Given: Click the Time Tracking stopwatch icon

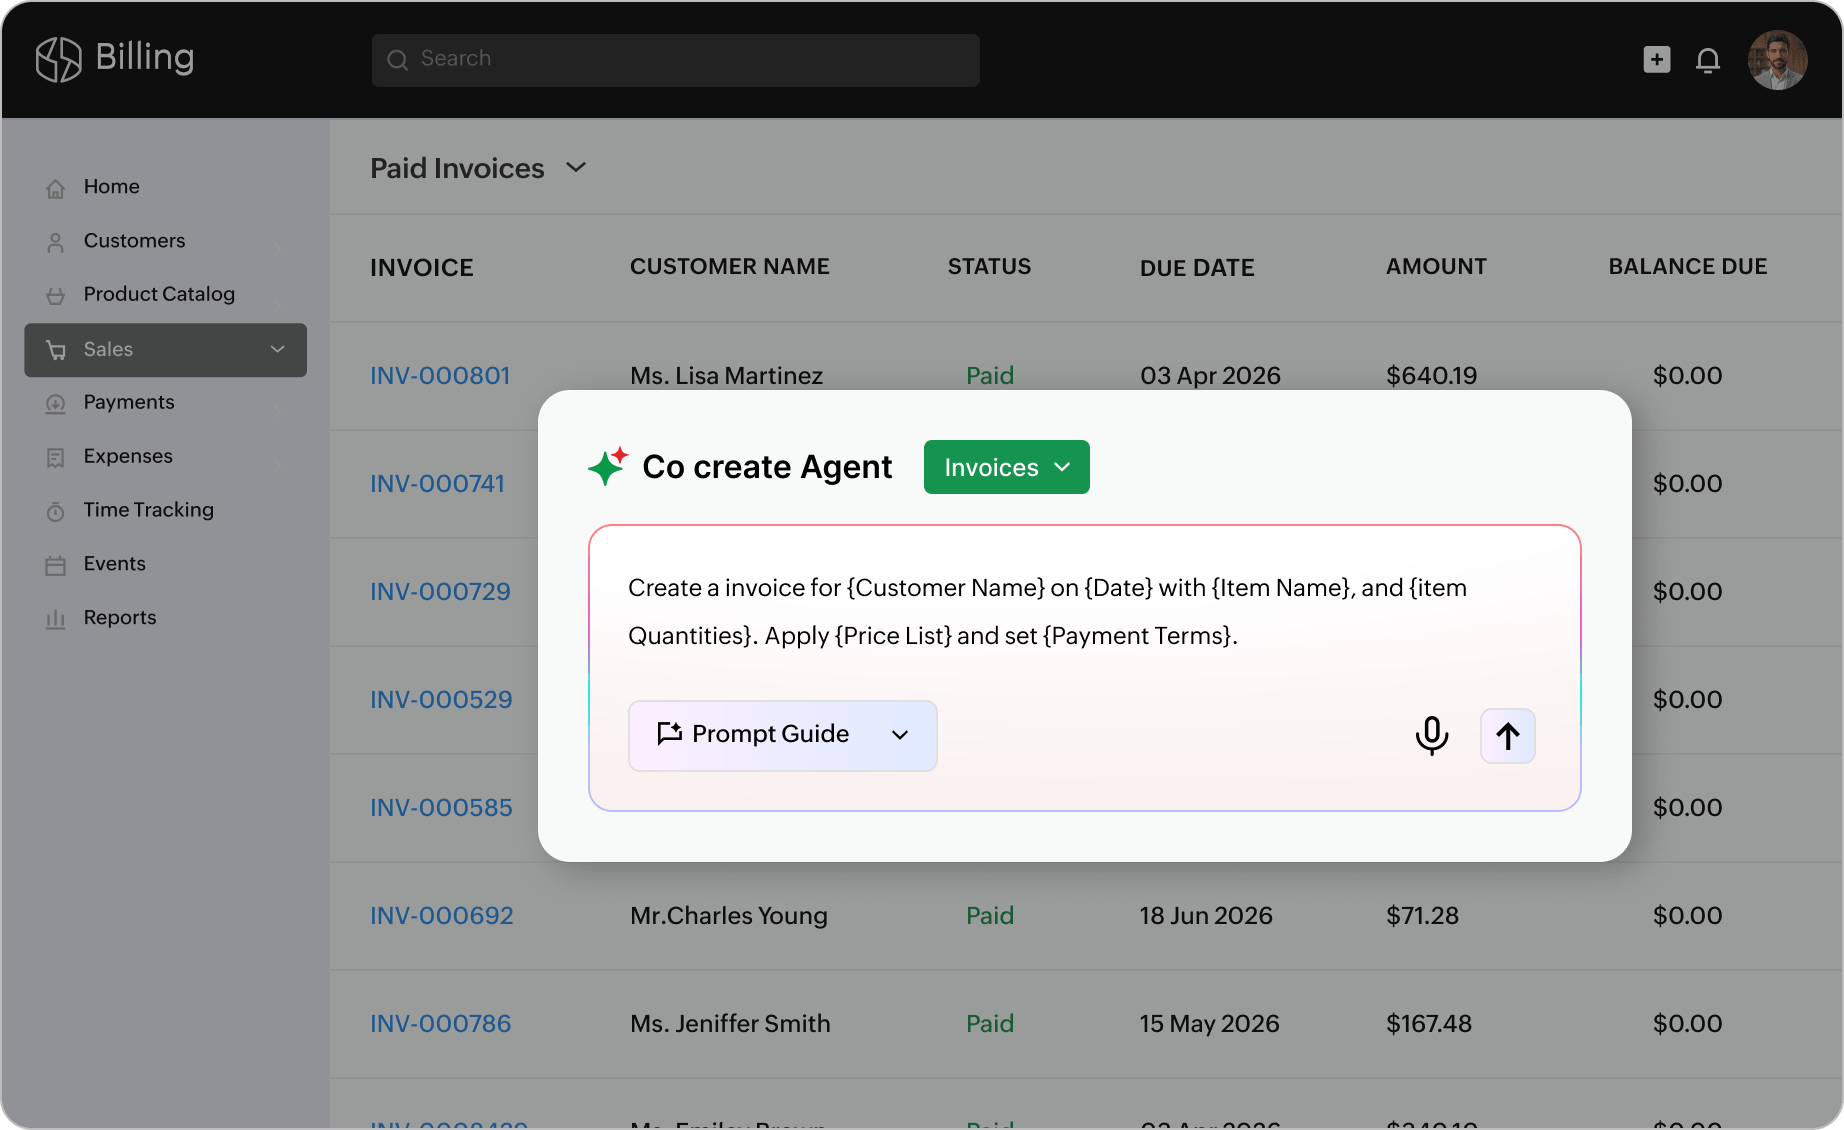Looking at the screenshot, I should tap(56, 512).
